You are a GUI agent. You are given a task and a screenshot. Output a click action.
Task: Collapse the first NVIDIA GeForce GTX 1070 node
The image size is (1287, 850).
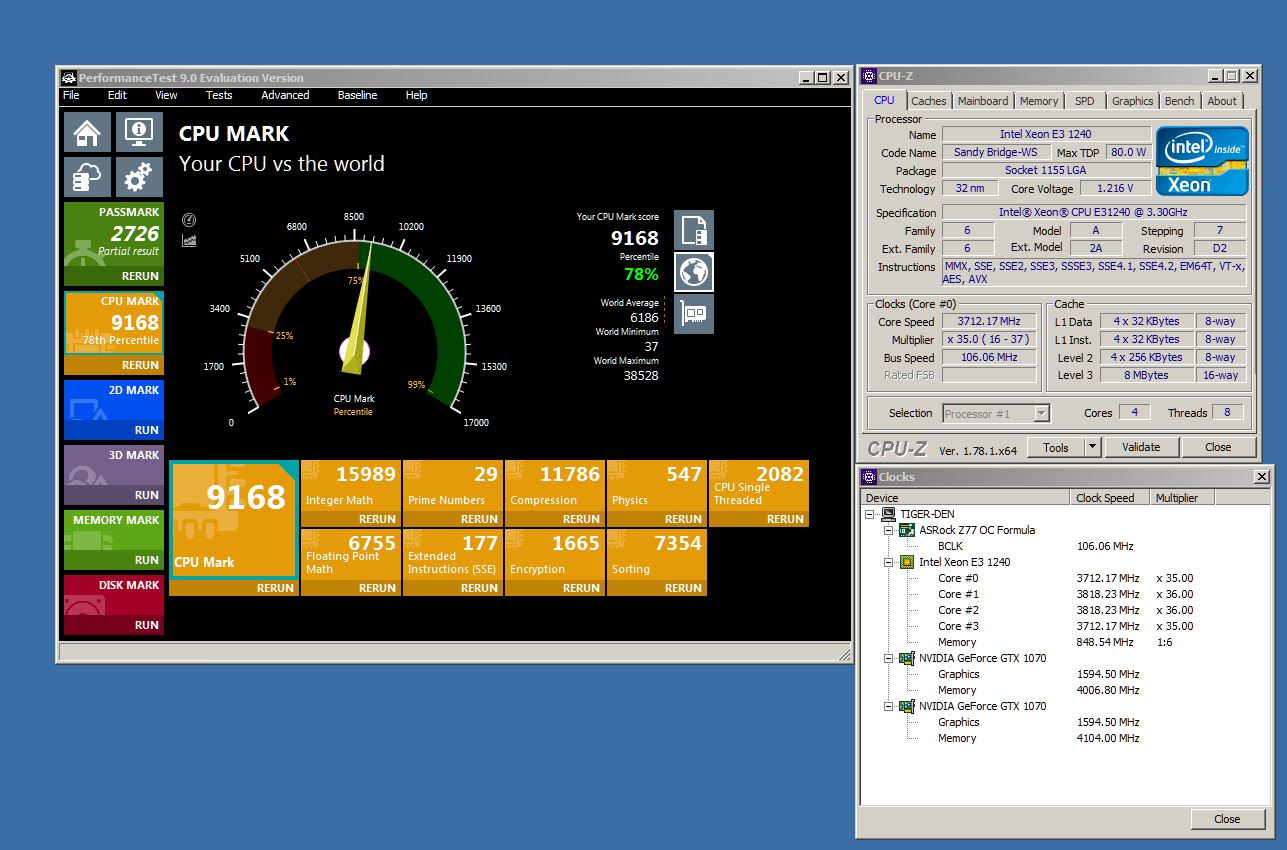[889, 658]
